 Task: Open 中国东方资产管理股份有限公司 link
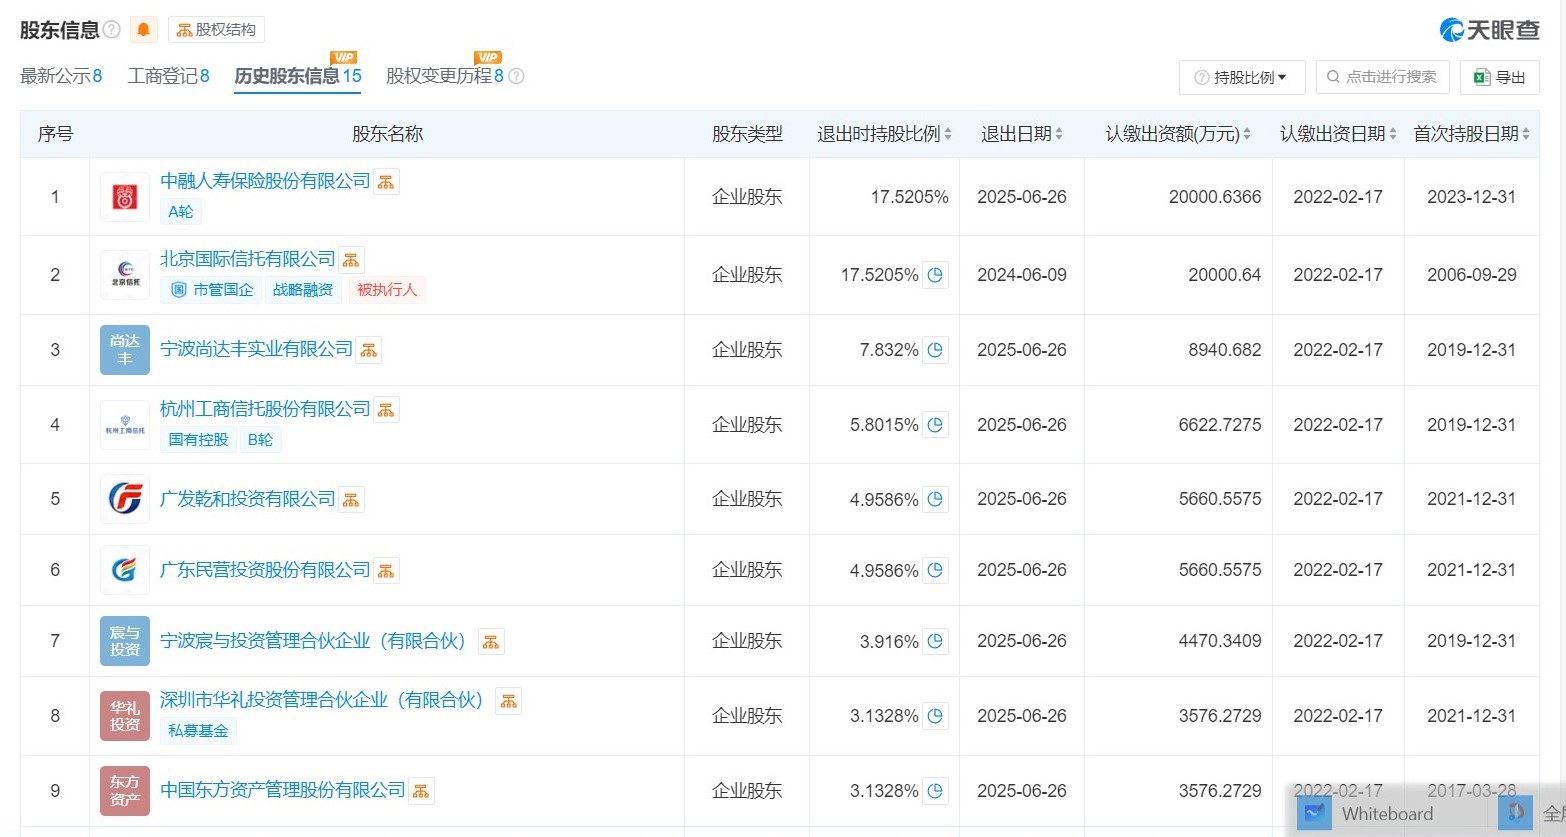[283, 790]
